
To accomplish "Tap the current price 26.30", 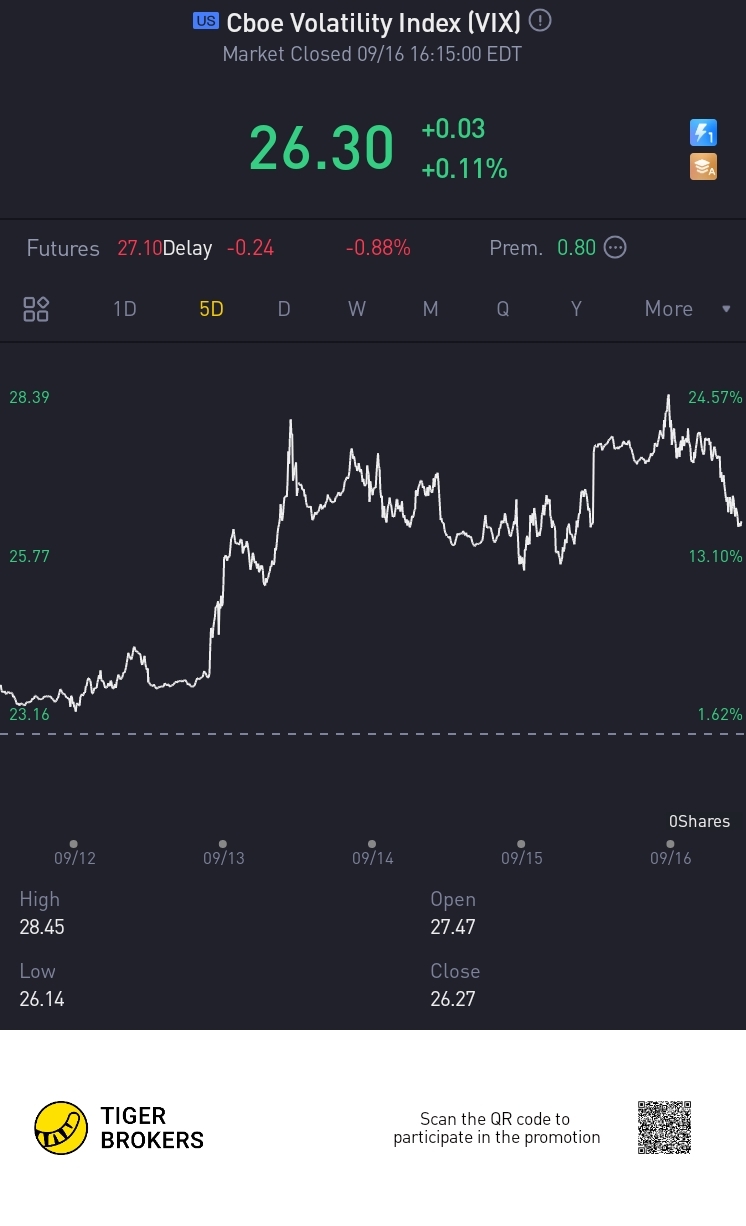I will (x=321, y=148).
